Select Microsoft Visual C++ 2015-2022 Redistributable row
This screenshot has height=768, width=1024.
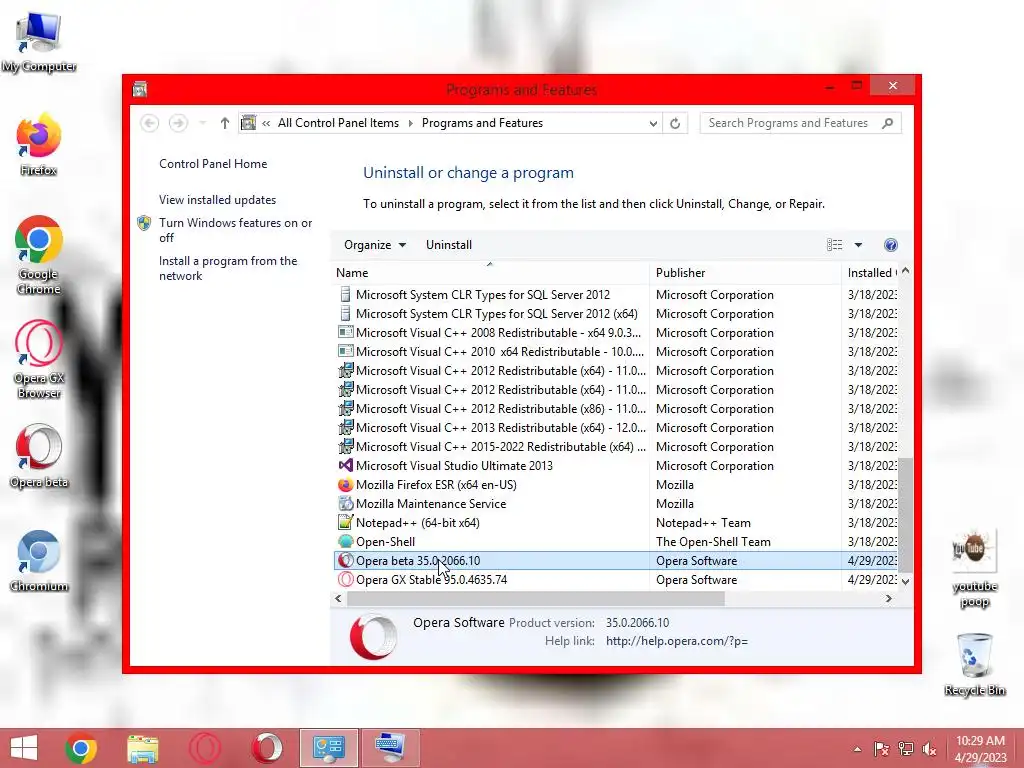pyautogui.click(x=616, y=447)
